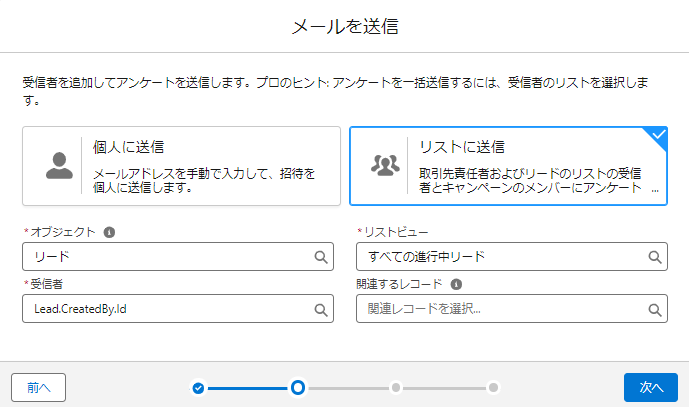Viewport: 689px width, 407px height.
Task: Click the 前へ button
Action: [x=39, y=388]
